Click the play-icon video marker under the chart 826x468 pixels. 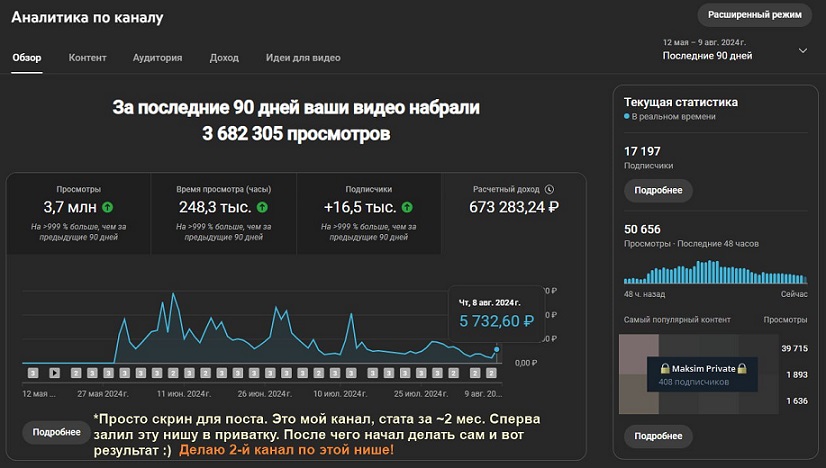coord(54,373)
